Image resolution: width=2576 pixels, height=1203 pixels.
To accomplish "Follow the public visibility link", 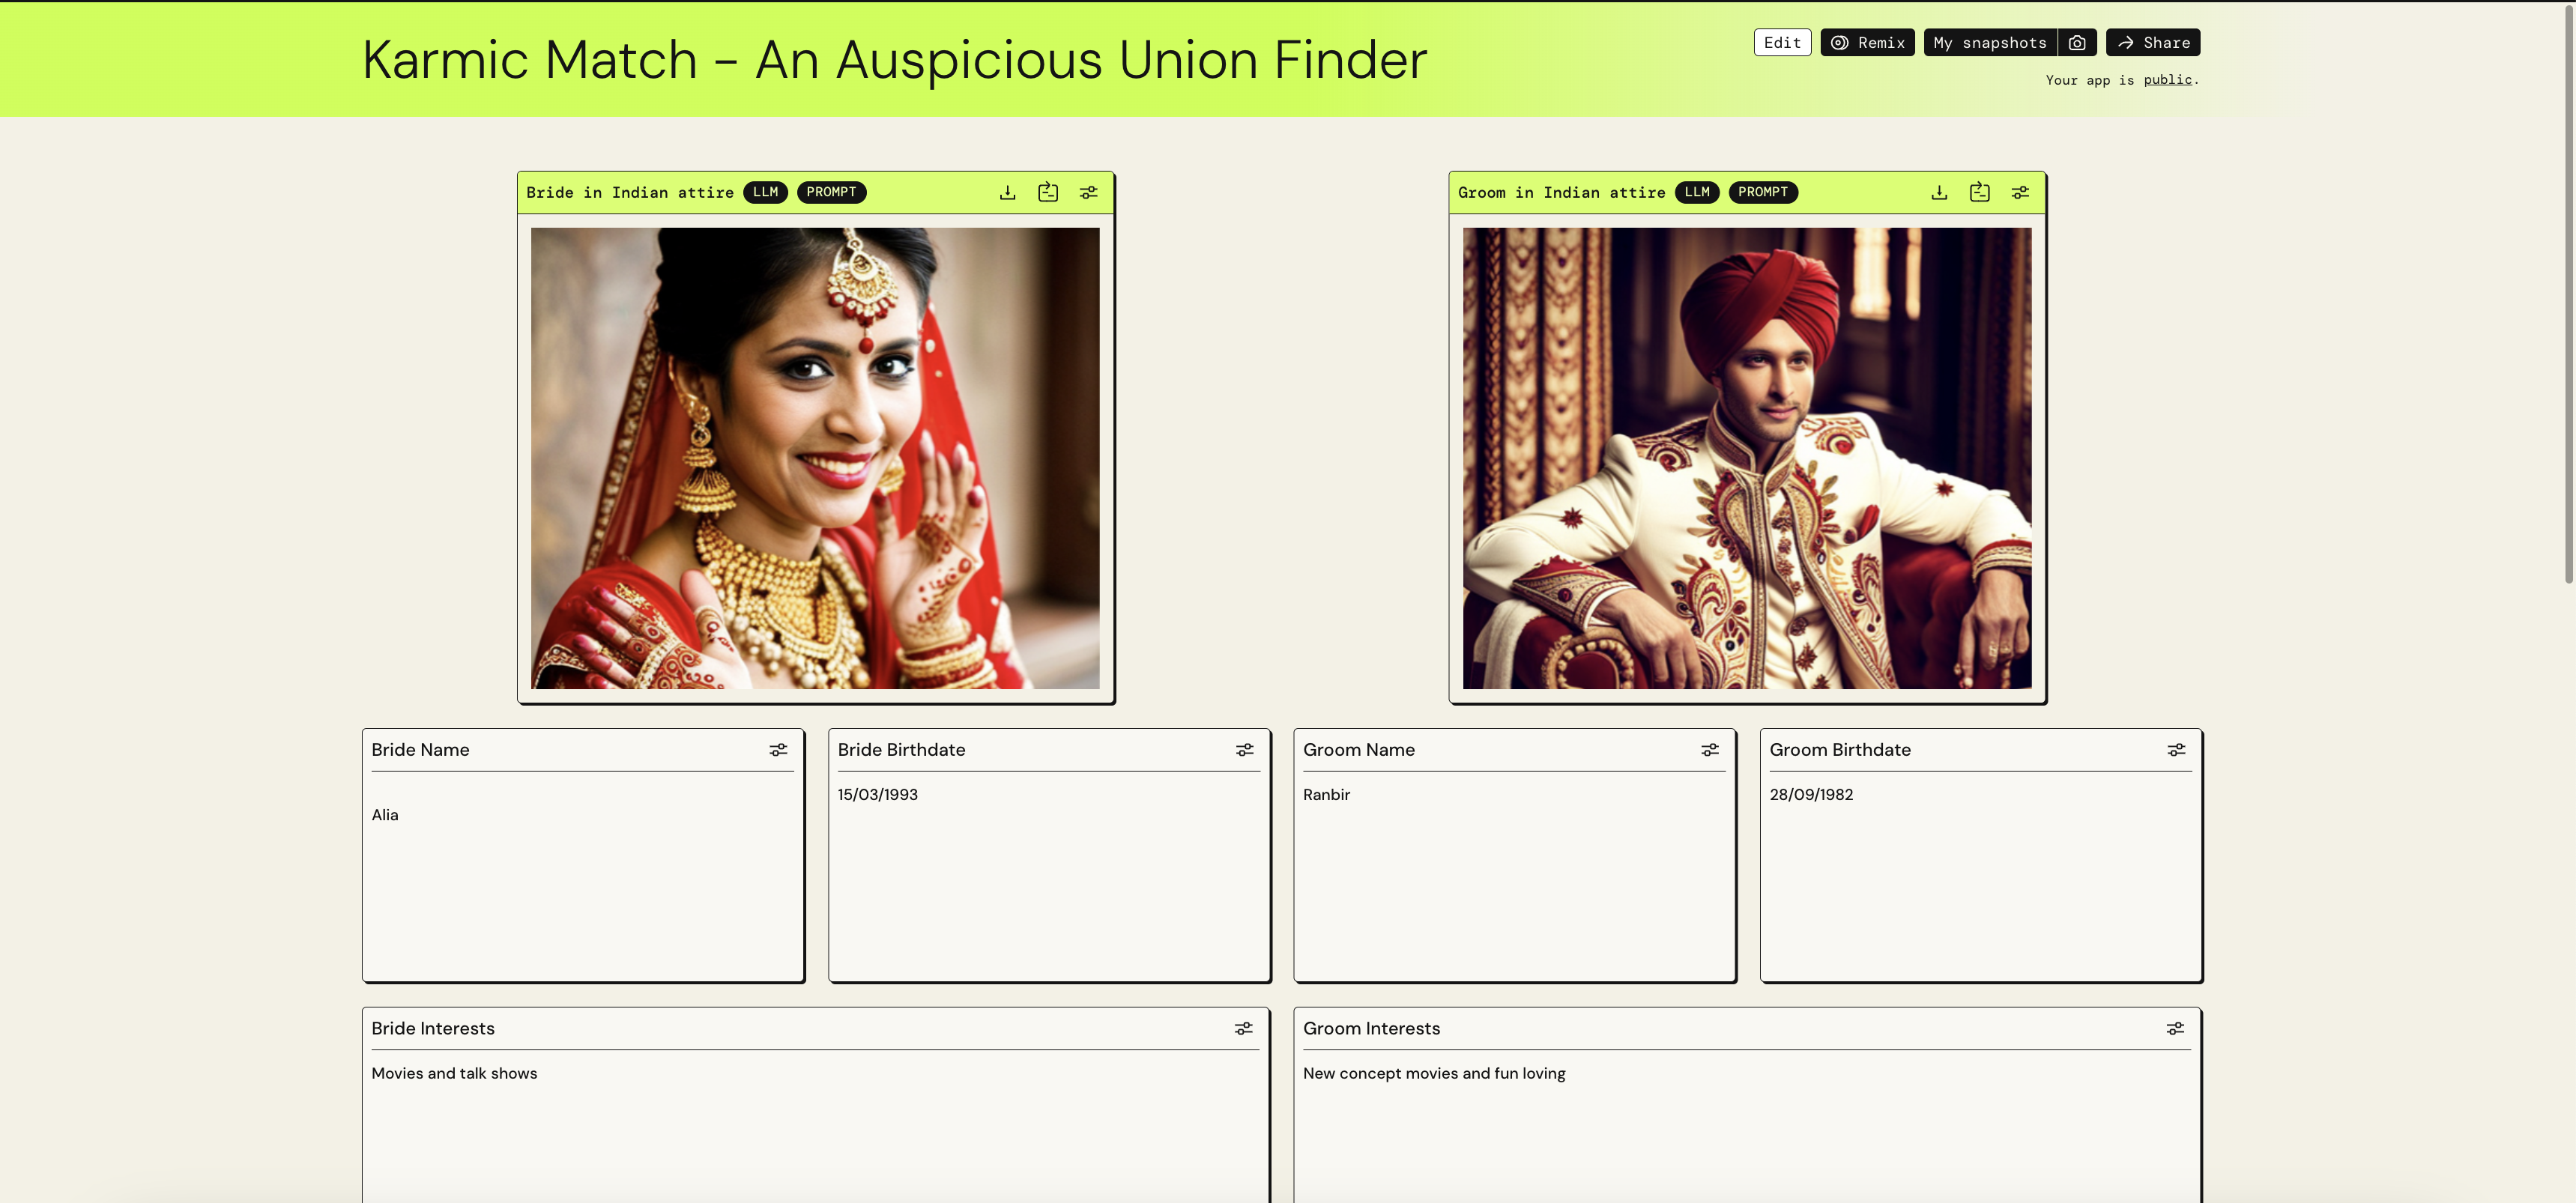I will 2166,80.
